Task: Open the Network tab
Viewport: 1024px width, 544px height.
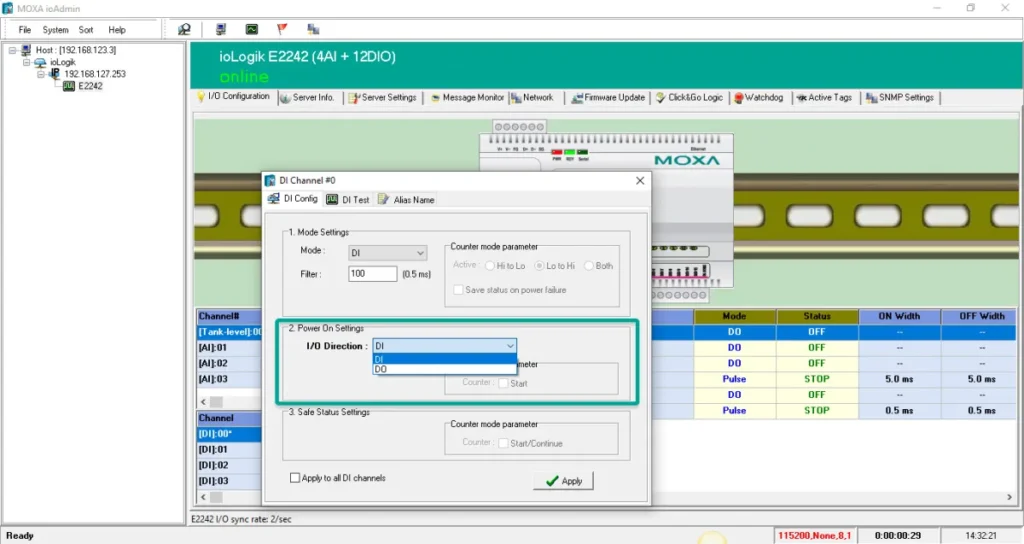Action: pyautogui.click(x=532, y=97)
